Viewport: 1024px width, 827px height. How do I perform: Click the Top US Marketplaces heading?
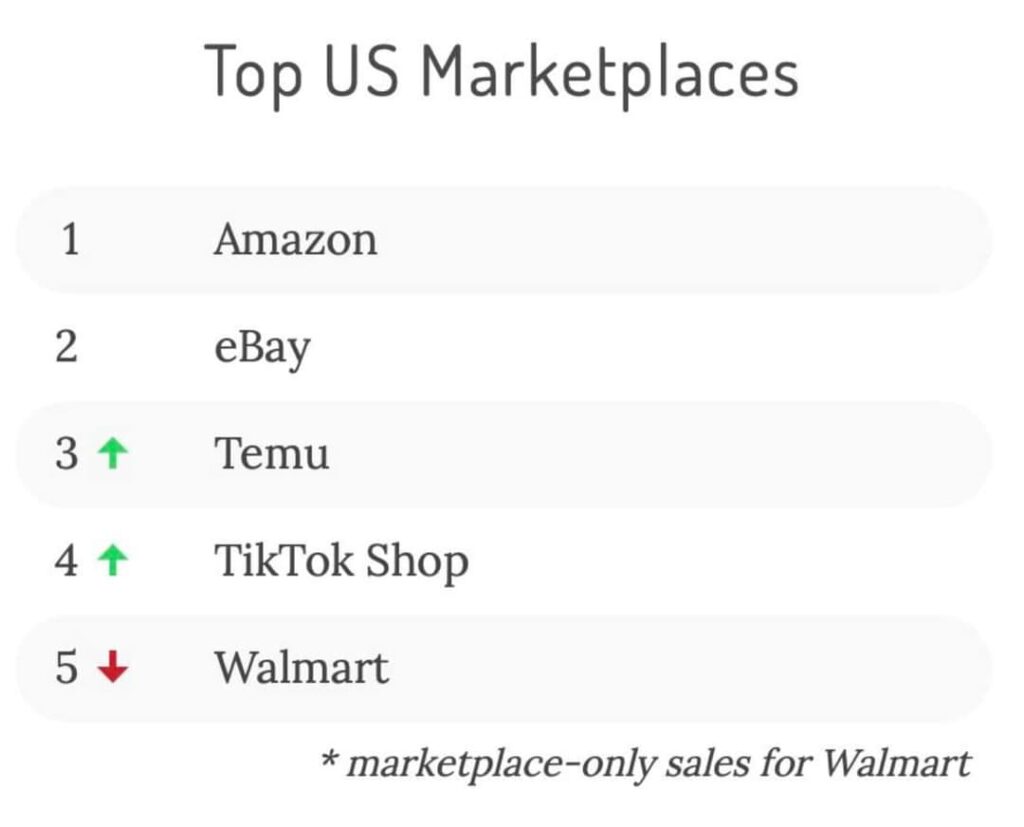click(502, 73)
